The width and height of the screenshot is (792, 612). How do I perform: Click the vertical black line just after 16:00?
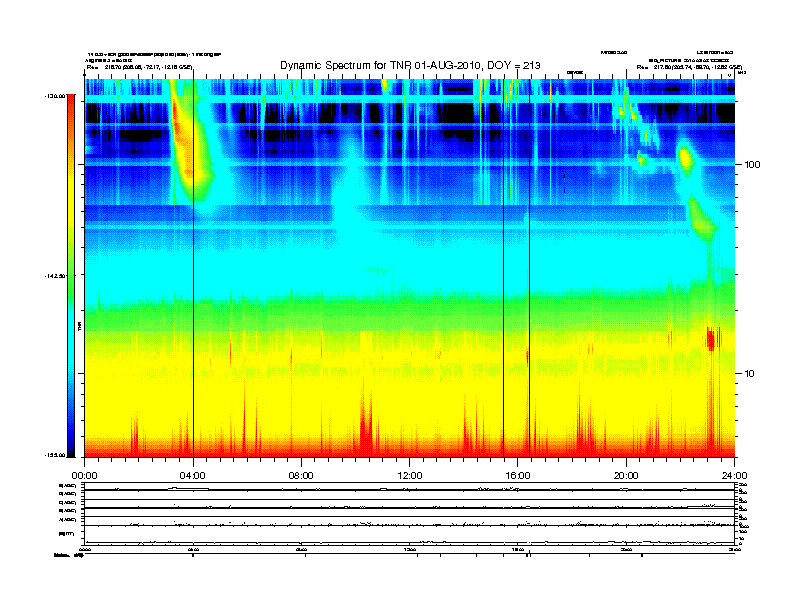point(529,268)
